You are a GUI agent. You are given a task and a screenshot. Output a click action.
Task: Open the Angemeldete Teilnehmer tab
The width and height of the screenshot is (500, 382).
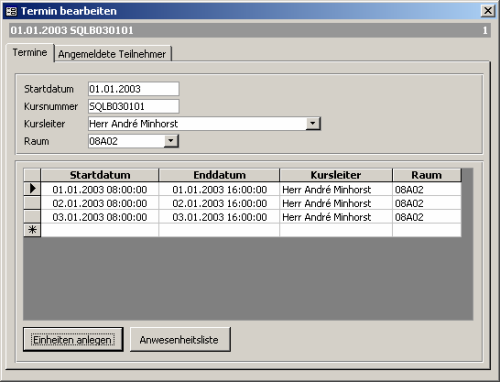[112, 54]
